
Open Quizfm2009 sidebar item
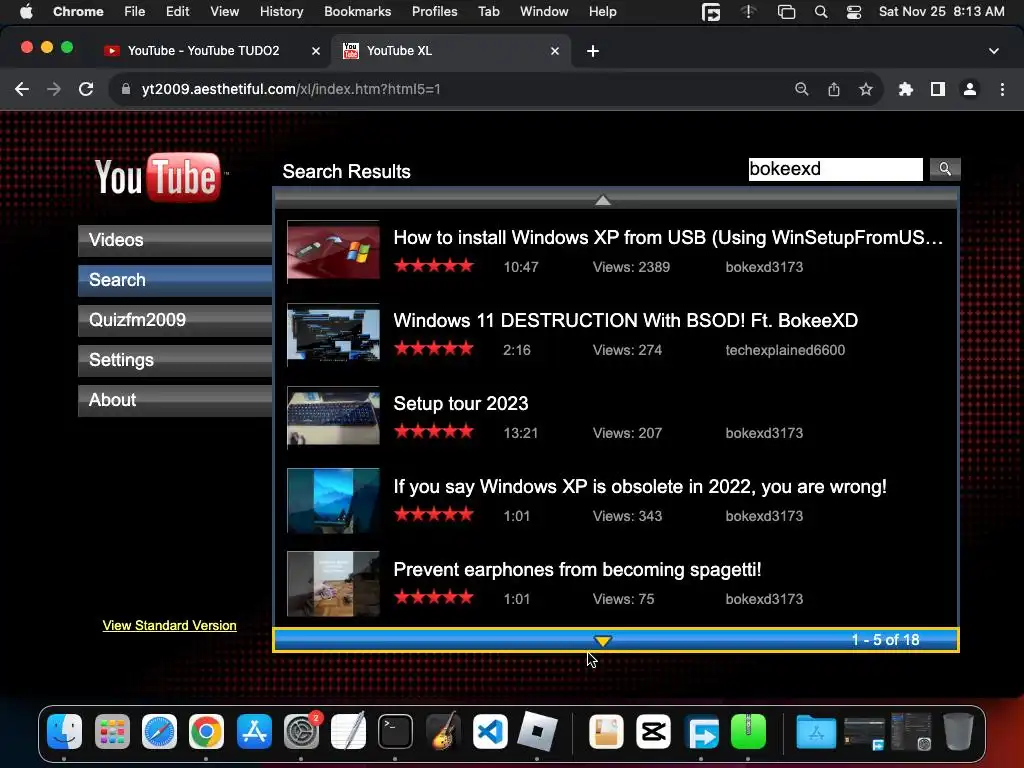click(x=175, y=320)
